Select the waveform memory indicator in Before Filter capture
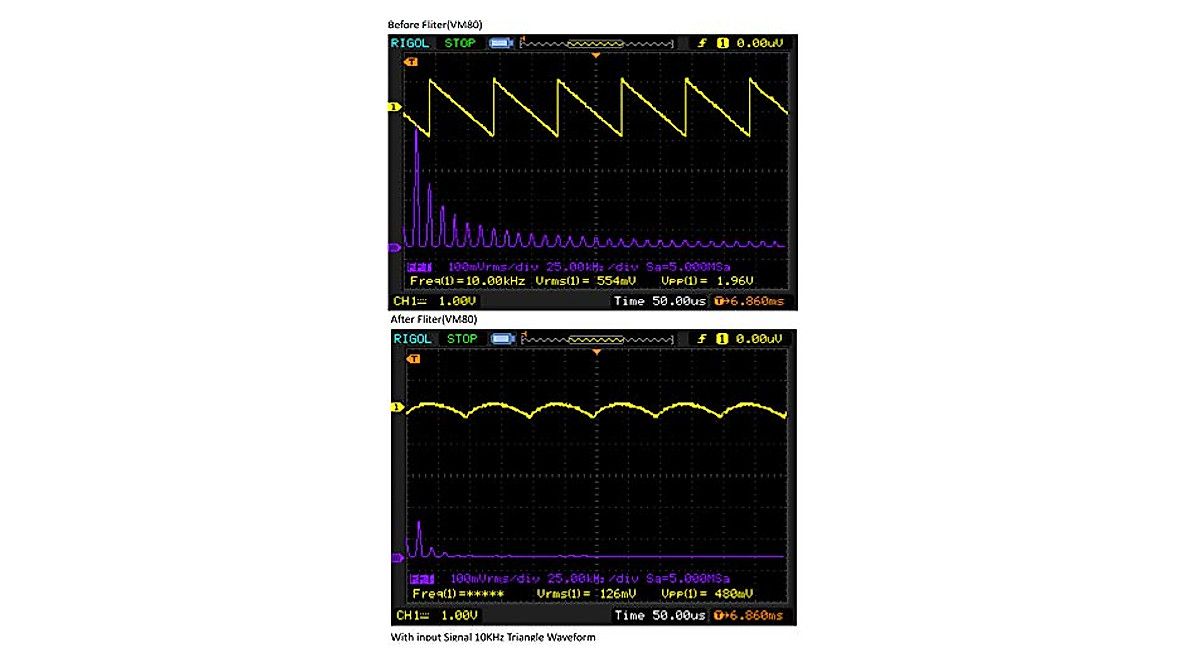 (598, 43)
